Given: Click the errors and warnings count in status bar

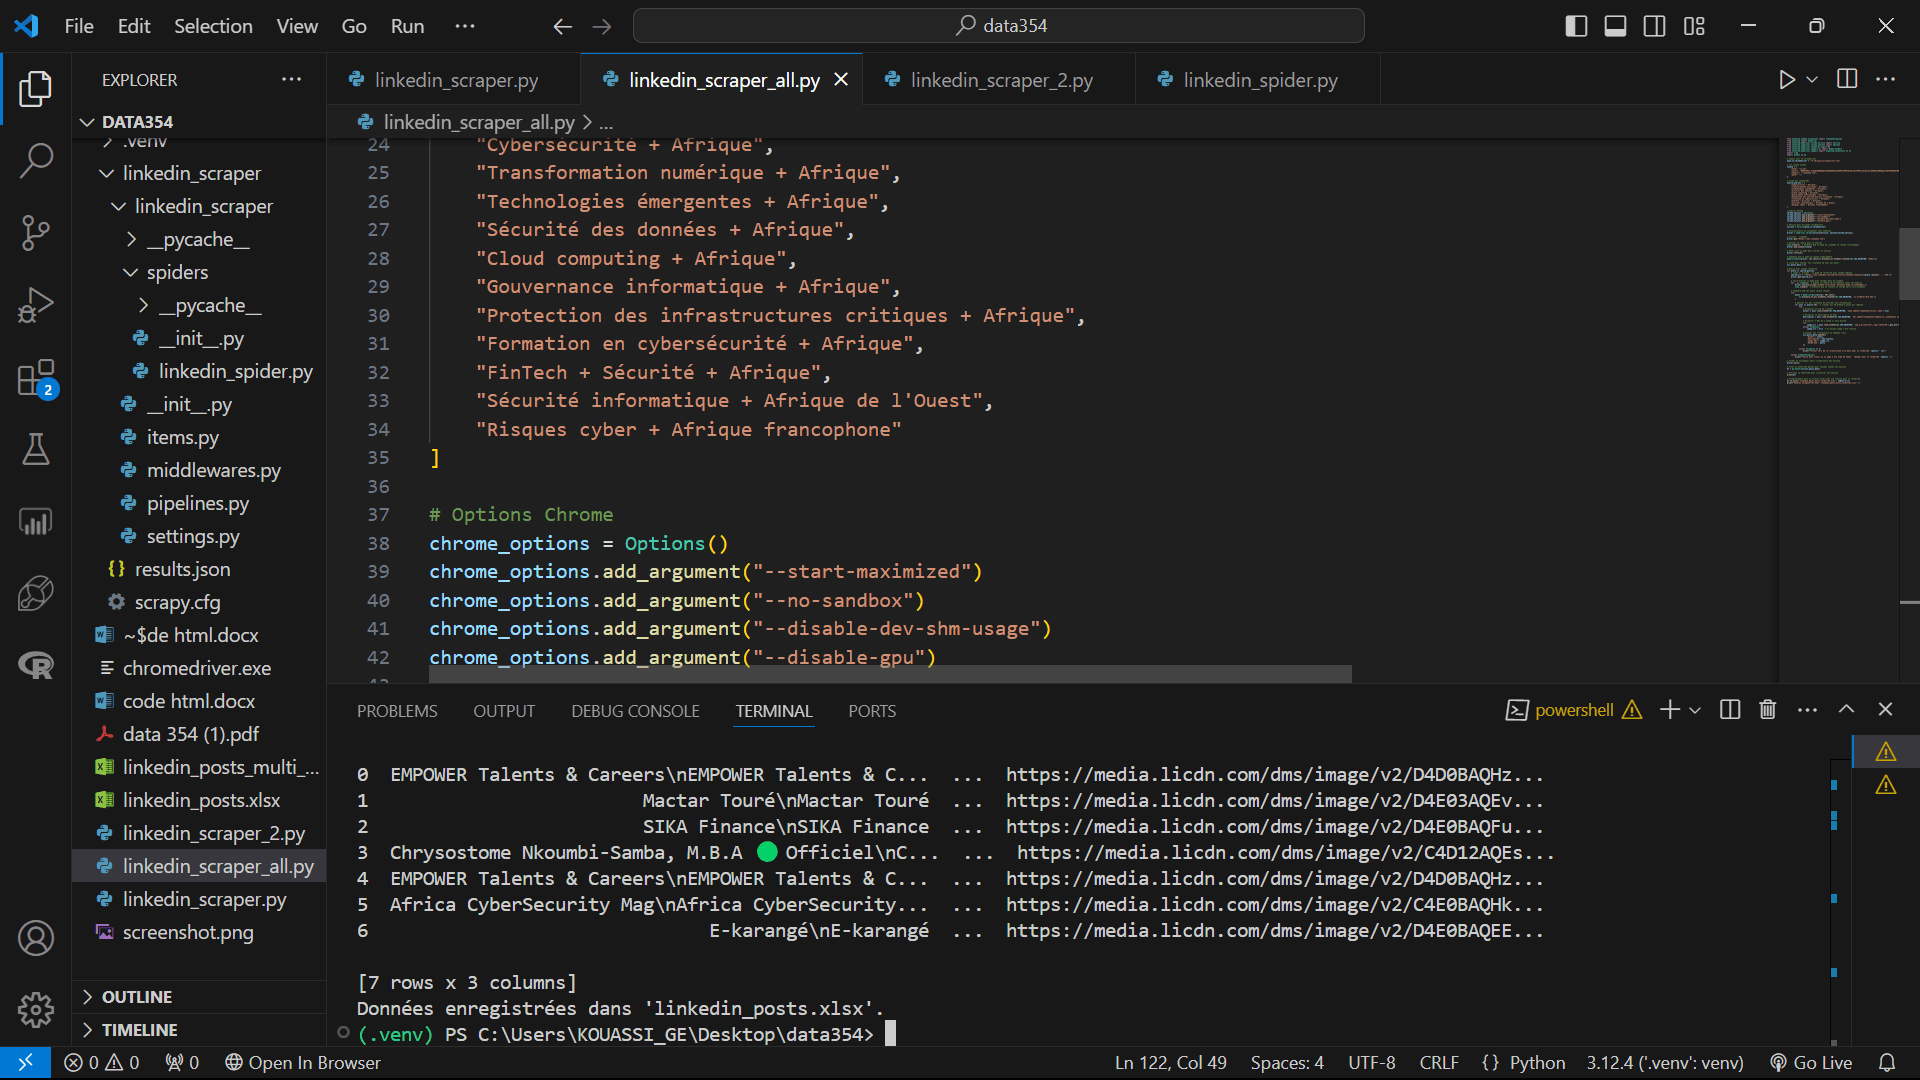Looking at the screenshot, I should [x=101, y=1063].
